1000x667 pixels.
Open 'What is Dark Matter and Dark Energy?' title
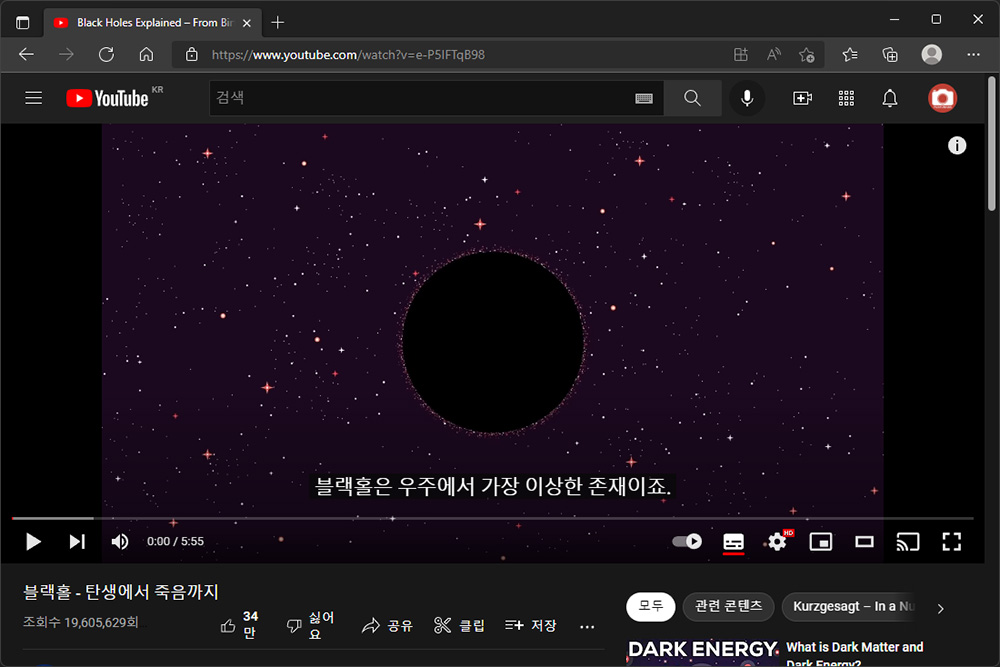tap(855, 654)
